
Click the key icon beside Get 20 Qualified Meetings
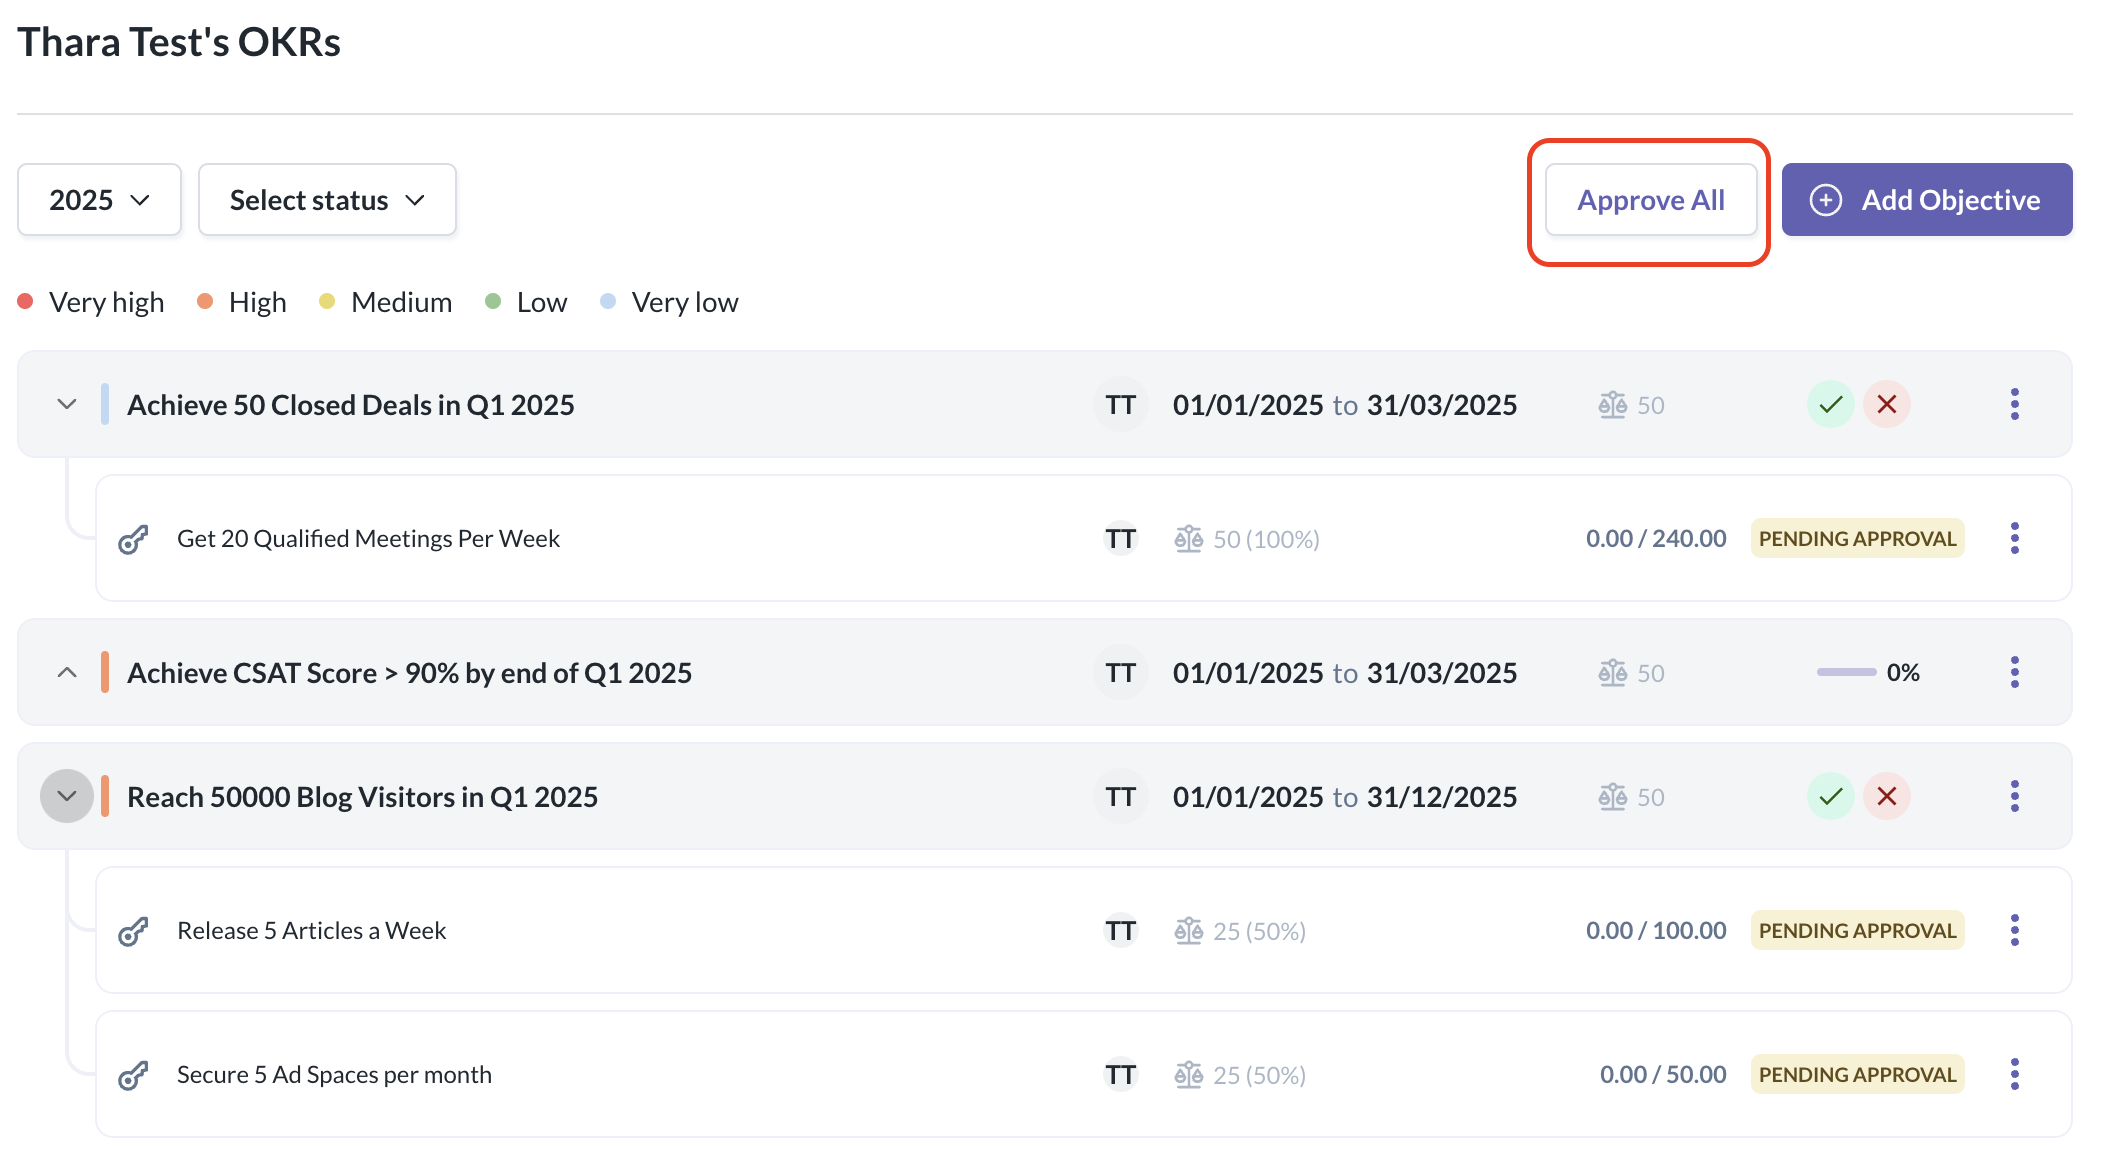[133, 540]
